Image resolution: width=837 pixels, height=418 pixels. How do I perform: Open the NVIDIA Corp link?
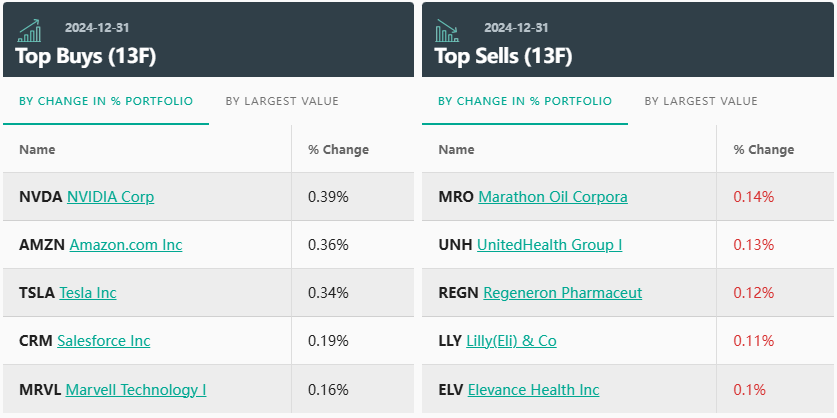coord(110,197)
